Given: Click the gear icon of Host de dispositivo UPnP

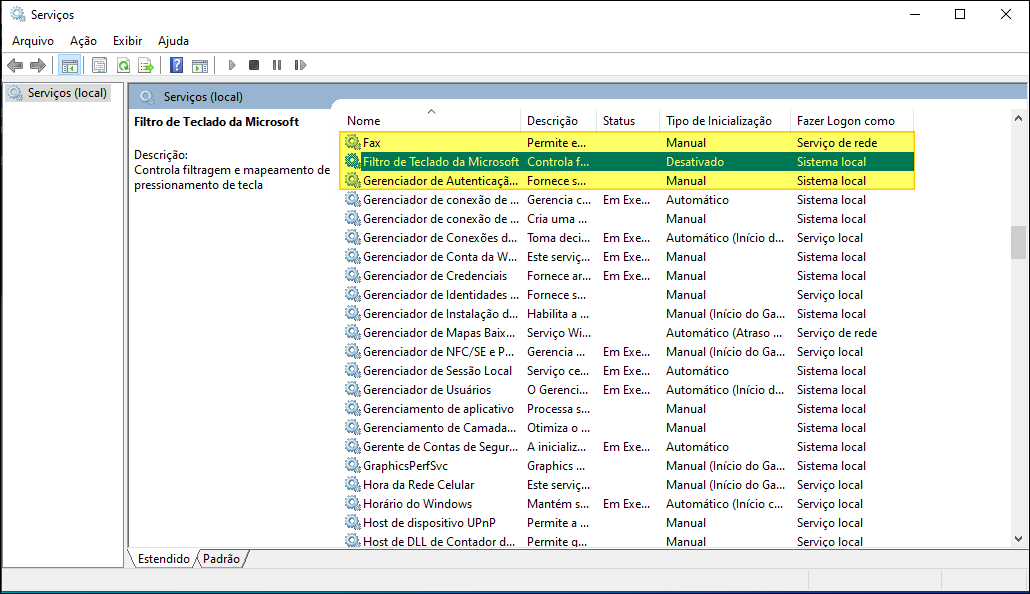Looking at the screenshot, I should click(x=353, y=522).
